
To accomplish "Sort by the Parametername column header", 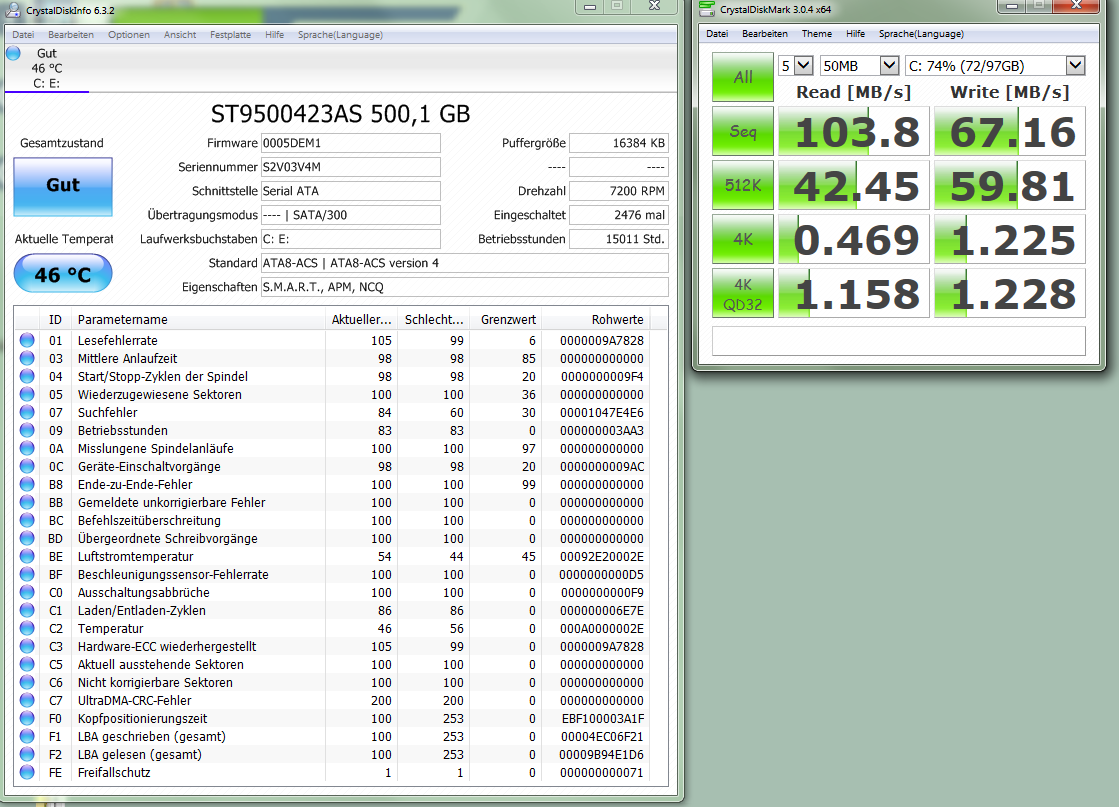I will [x=198, y=320].
